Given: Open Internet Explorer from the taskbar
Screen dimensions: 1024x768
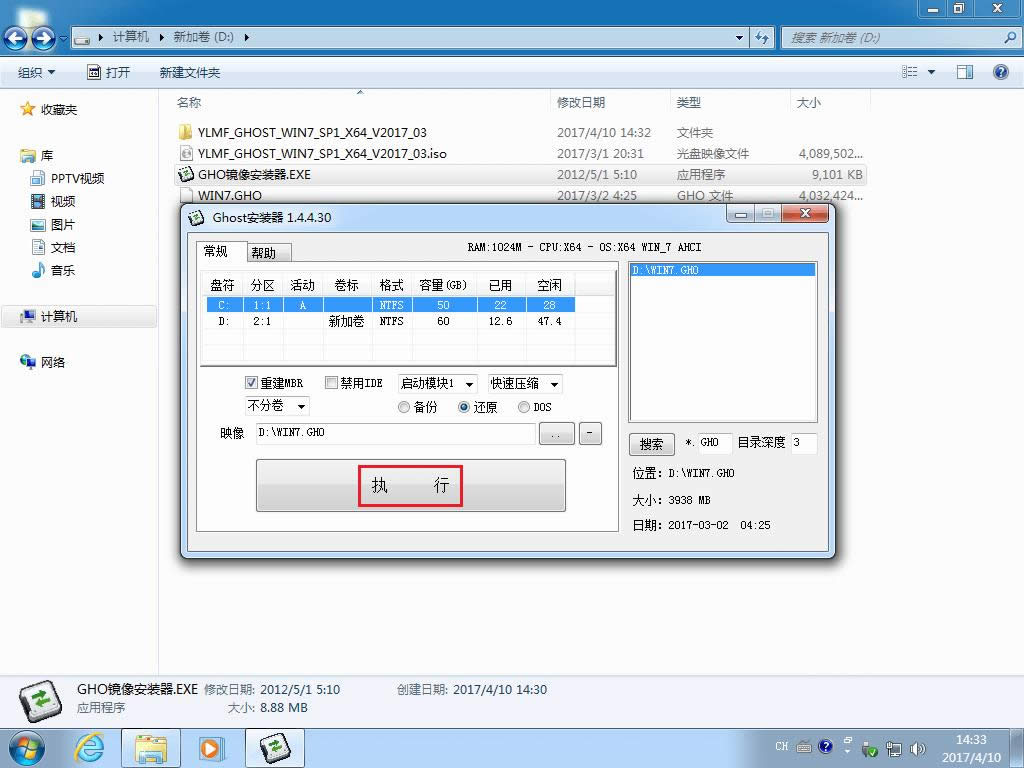Looking at the screenshot, I should point(89,747).
